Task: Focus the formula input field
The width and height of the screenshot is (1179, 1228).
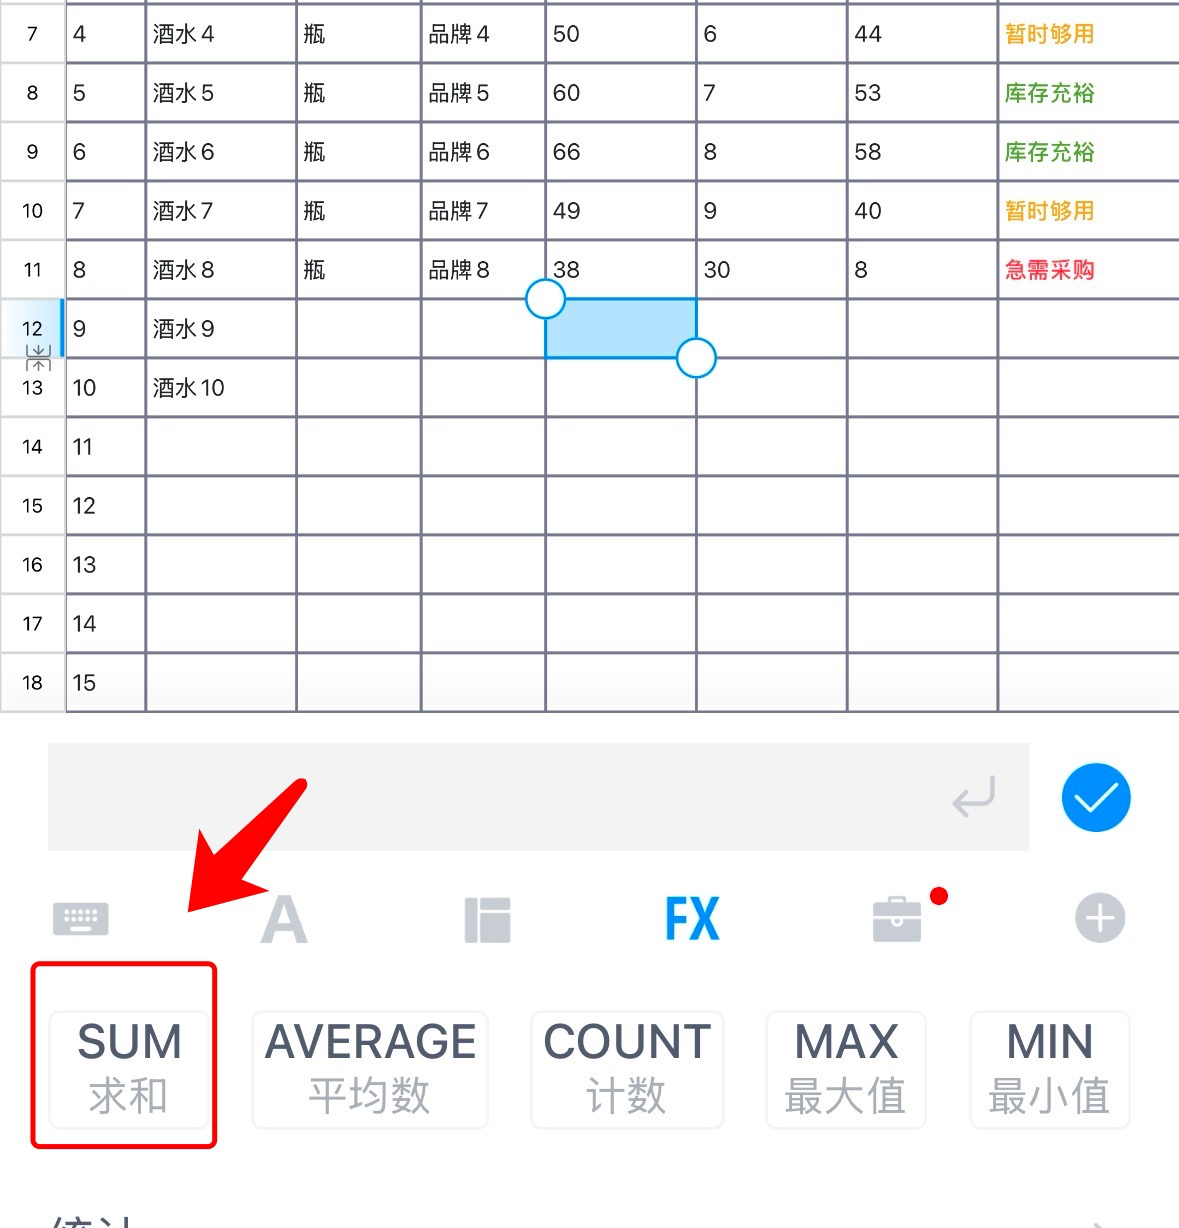Action: tap(538, 797)
